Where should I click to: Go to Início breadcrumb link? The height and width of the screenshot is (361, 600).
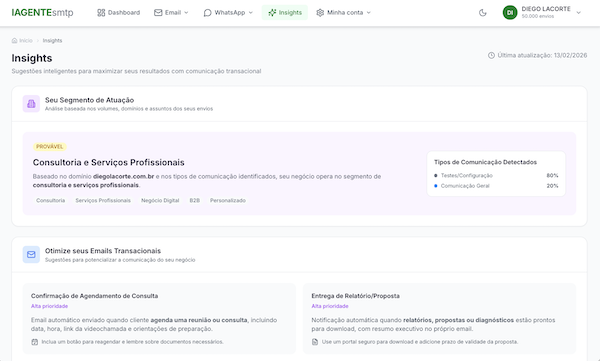pos(26,41)
